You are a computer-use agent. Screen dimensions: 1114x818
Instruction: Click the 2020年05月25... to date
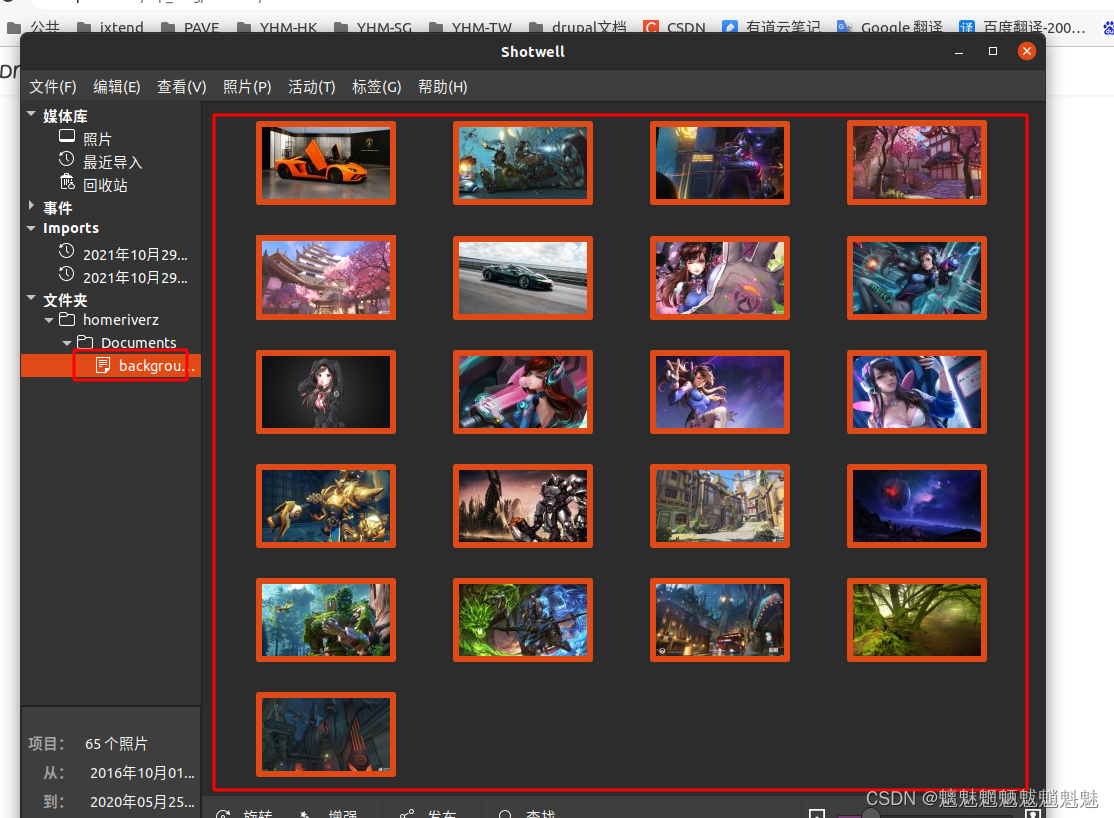pos(142,802)
